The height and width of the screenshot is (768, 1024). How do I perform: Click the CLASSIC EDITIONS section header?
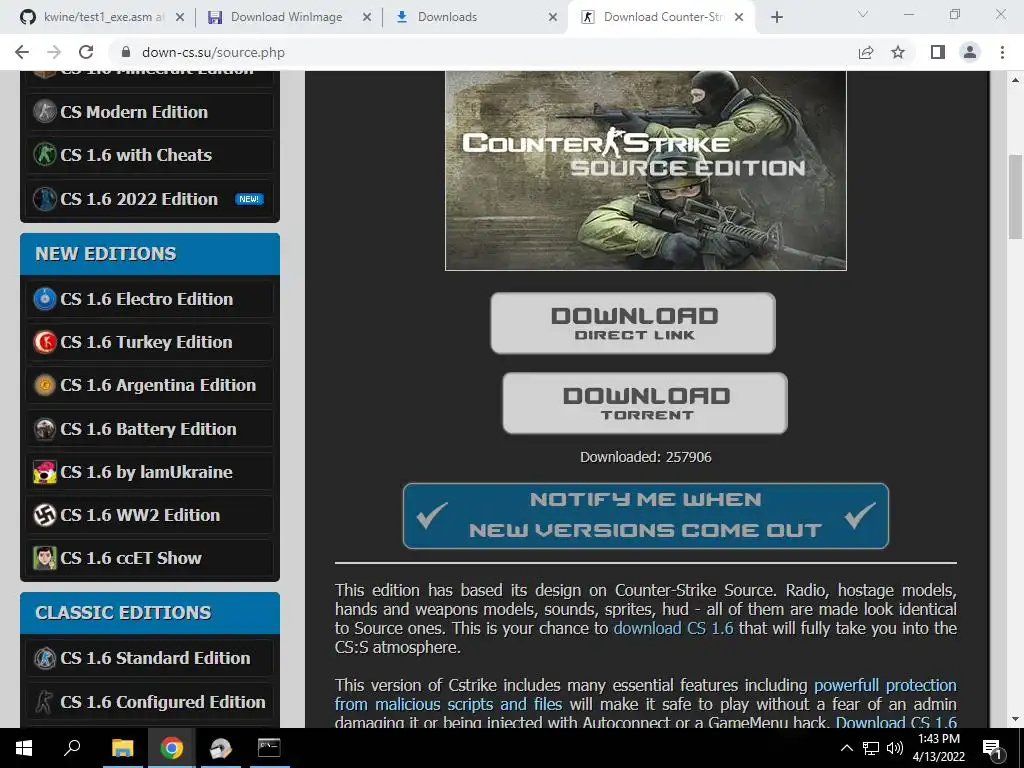(150, 613)
